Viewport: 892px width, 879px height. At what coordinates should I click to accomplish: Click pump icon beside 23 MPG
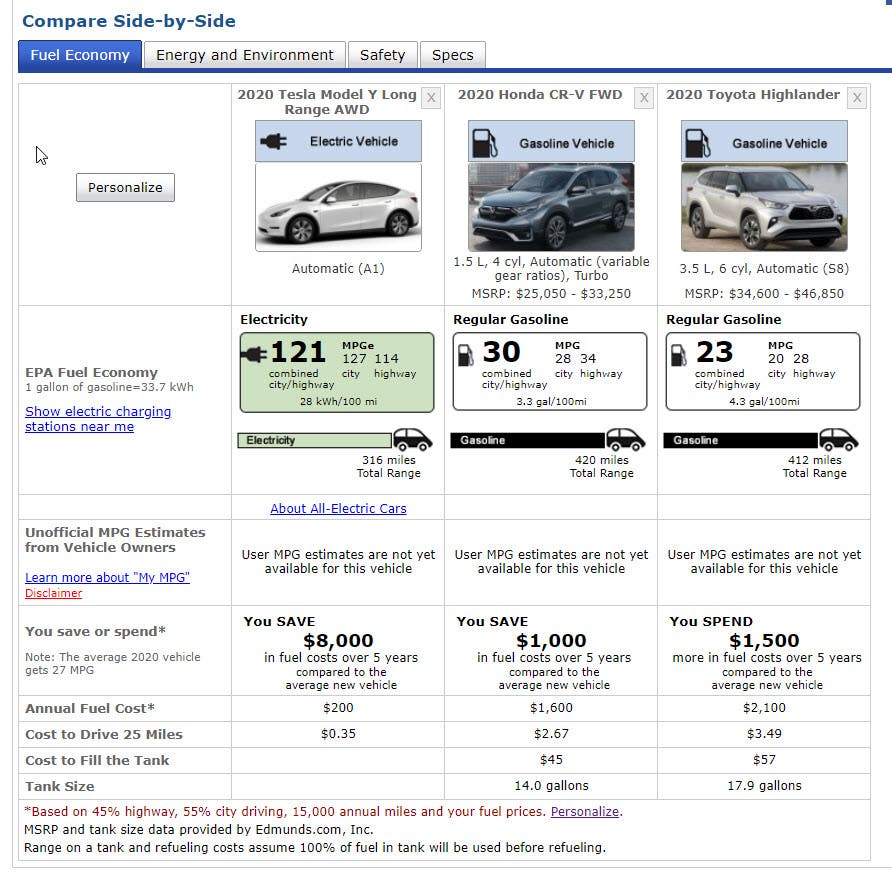[678, 355]
